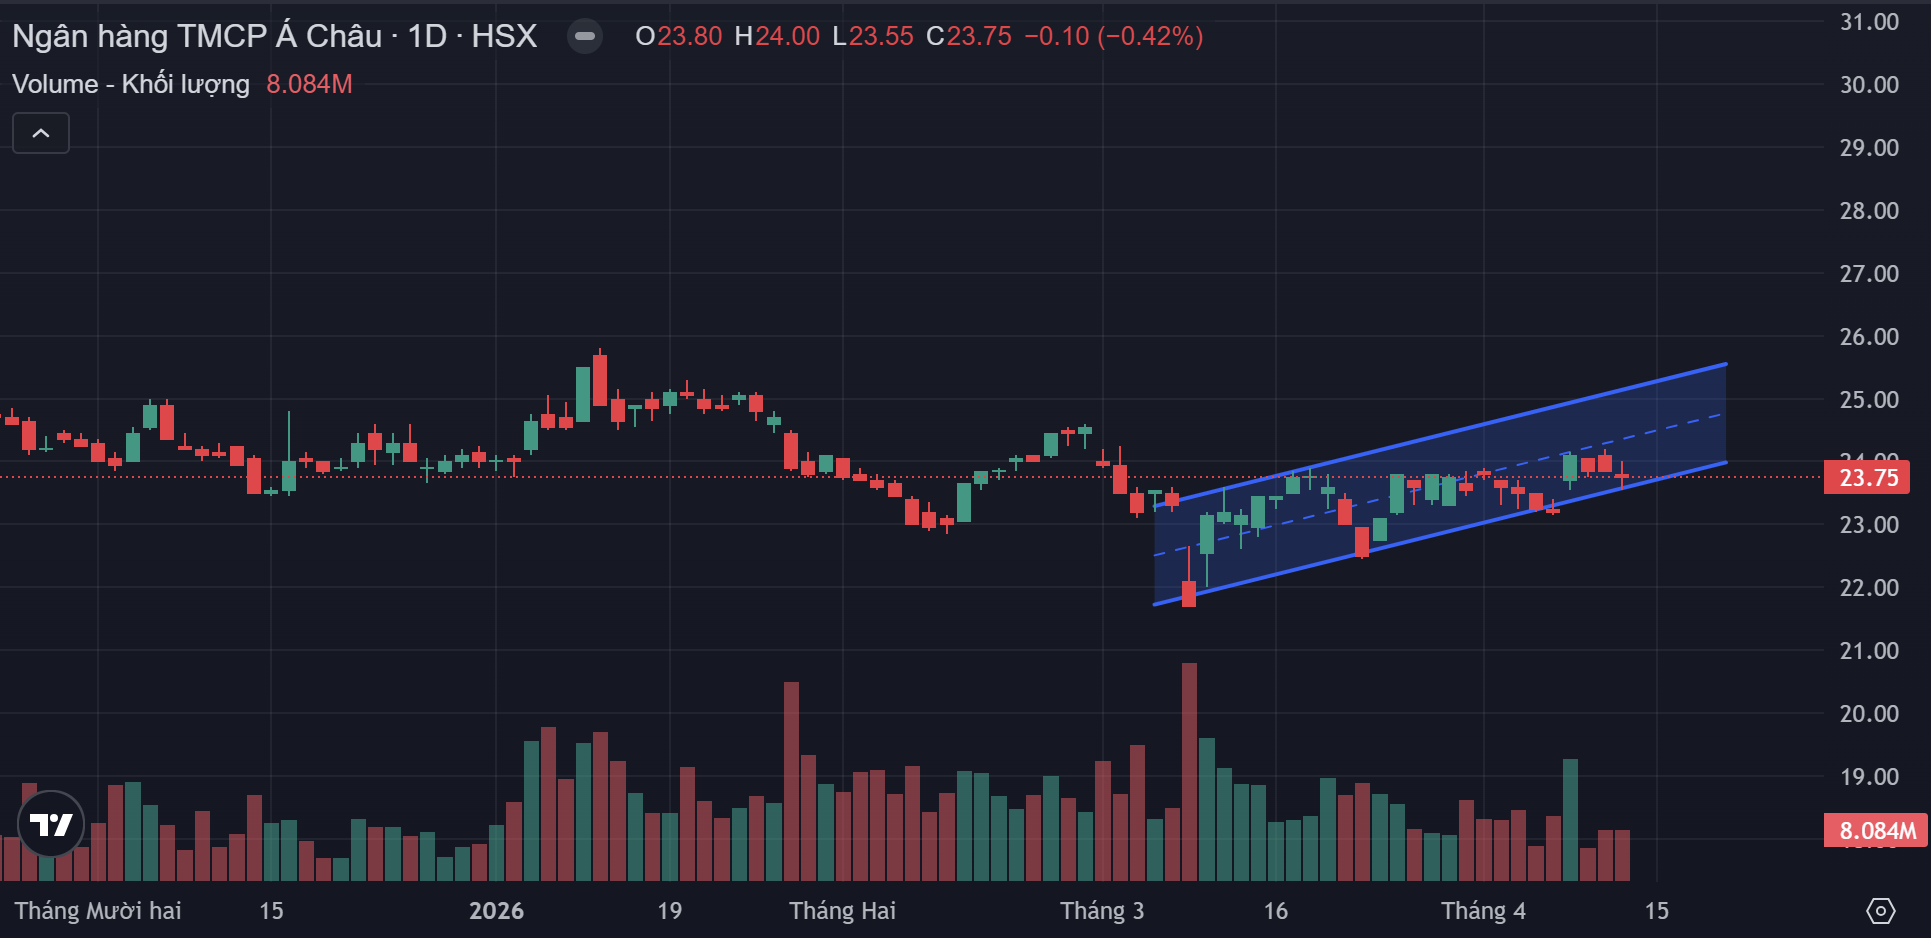Click the Ngân hàng TMCP Á Châu symbol title

pos(197,37)
